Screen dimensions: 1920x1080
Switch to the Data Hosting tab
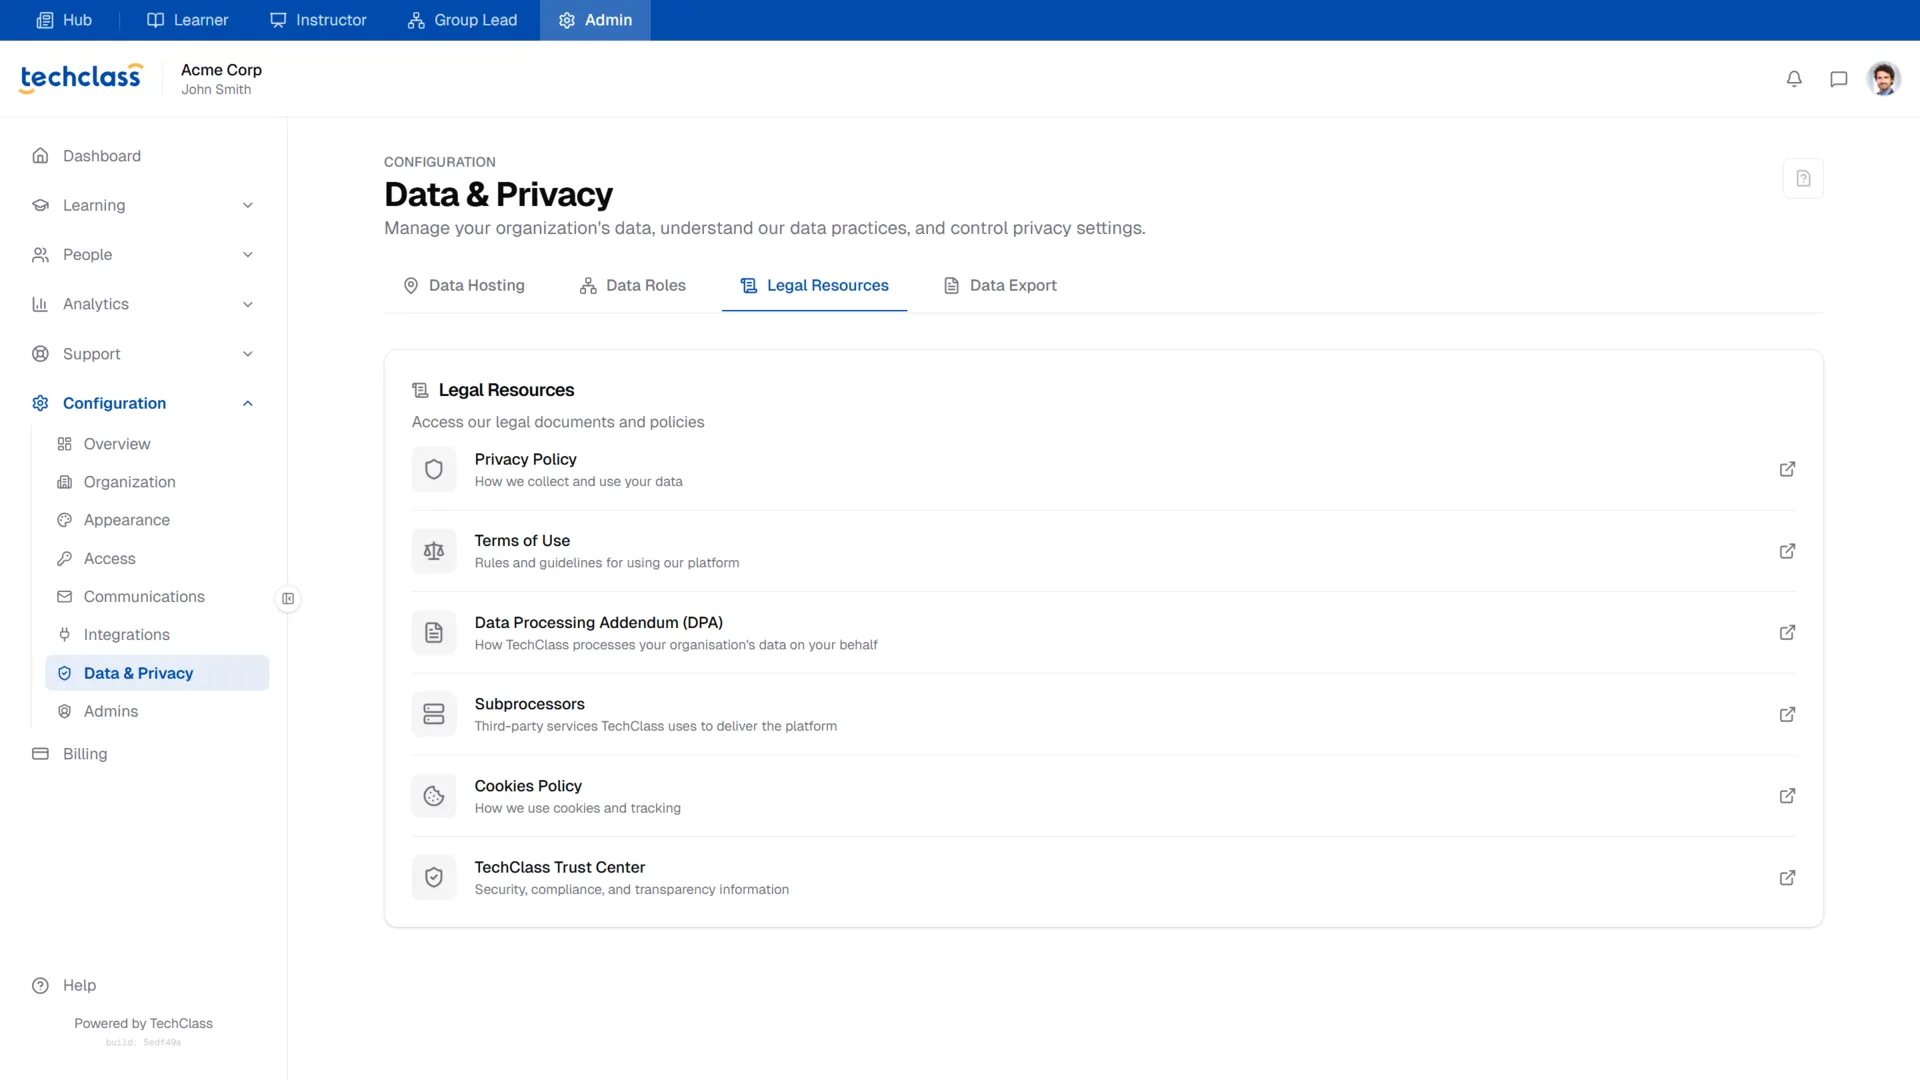[464, 285]
